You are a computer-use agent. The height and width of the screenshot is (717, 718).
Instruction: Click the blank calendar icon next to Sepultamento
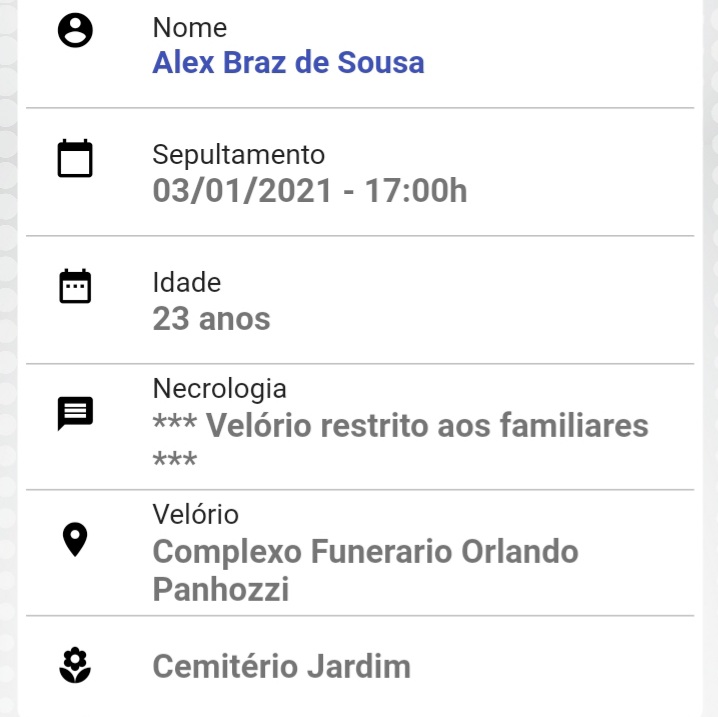[x=75, y=158]
